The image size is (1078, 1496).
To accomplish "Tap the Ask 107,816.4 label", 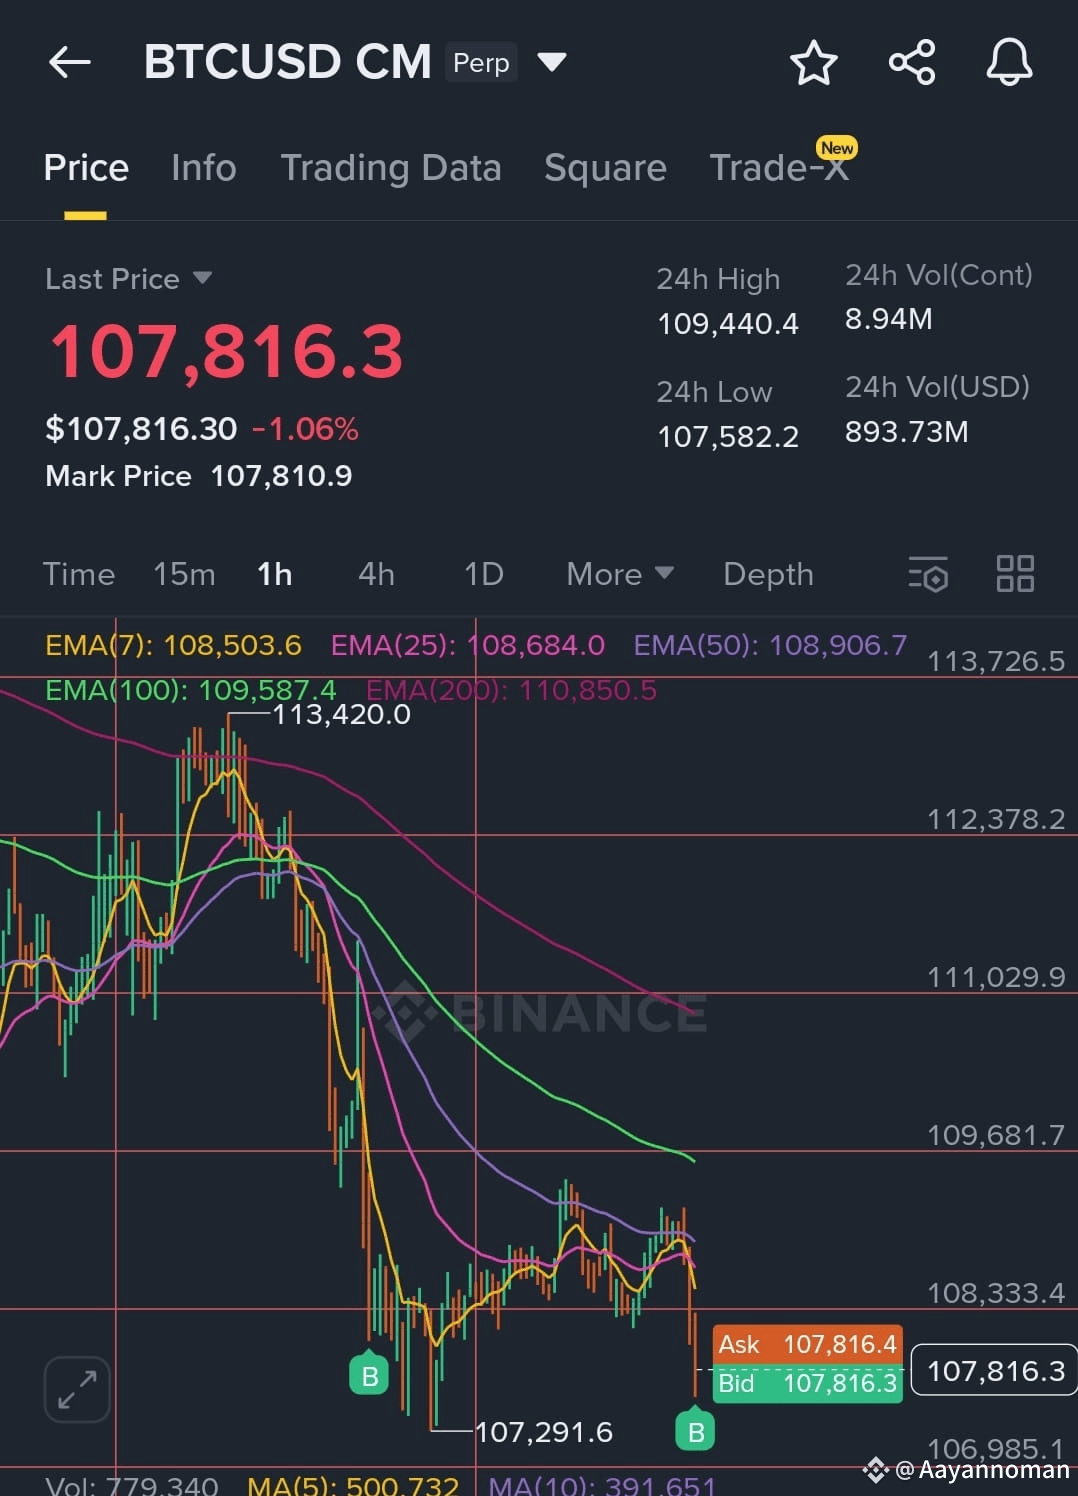I will pyautogui.click(x=807, y=1345).
